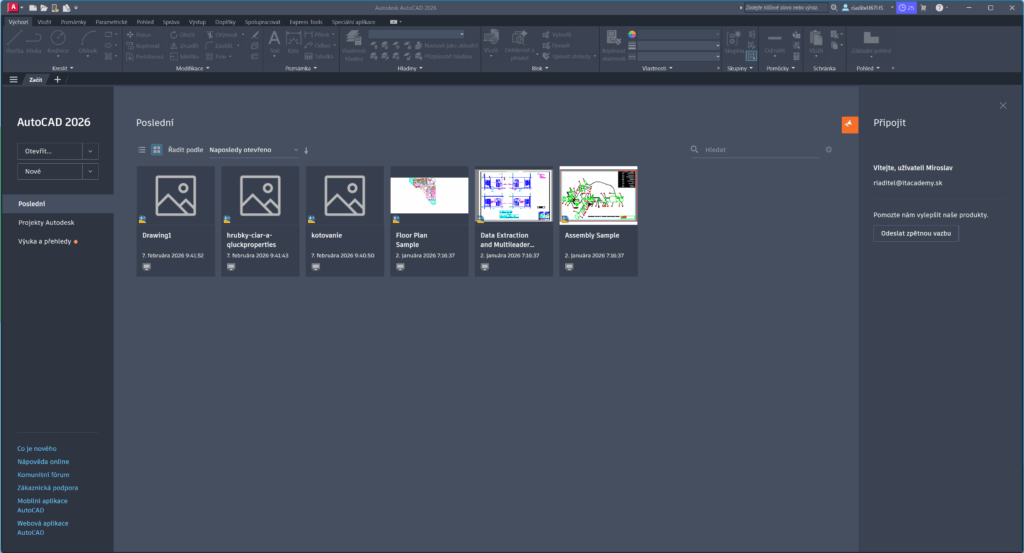The width and height of the screenshot is (1024, 553).
Task: Click the Zrcadlit mirror tool
Action: pos(184,46)
